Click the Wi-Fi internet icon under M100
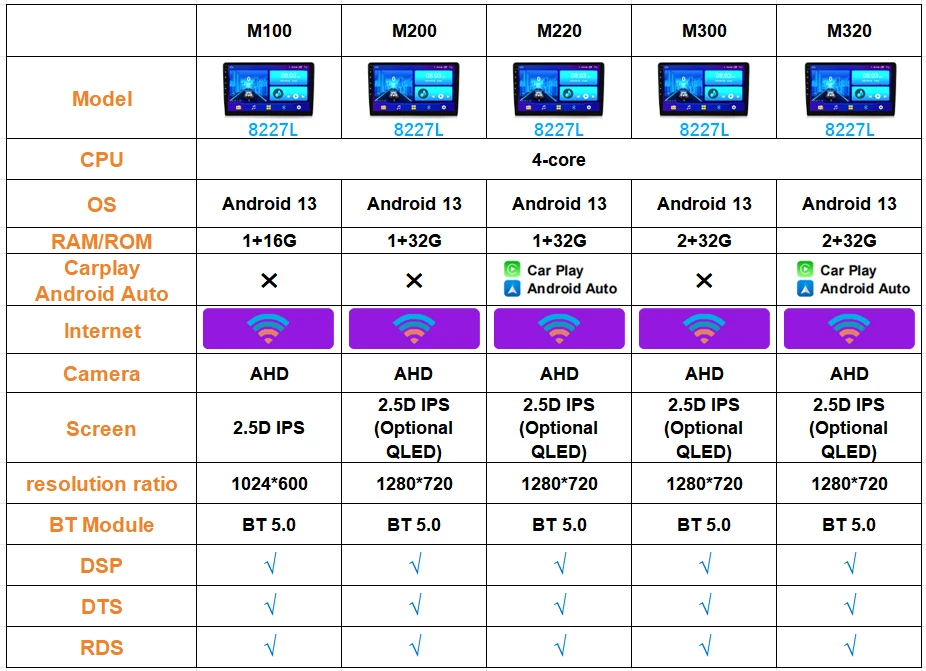 269,329
